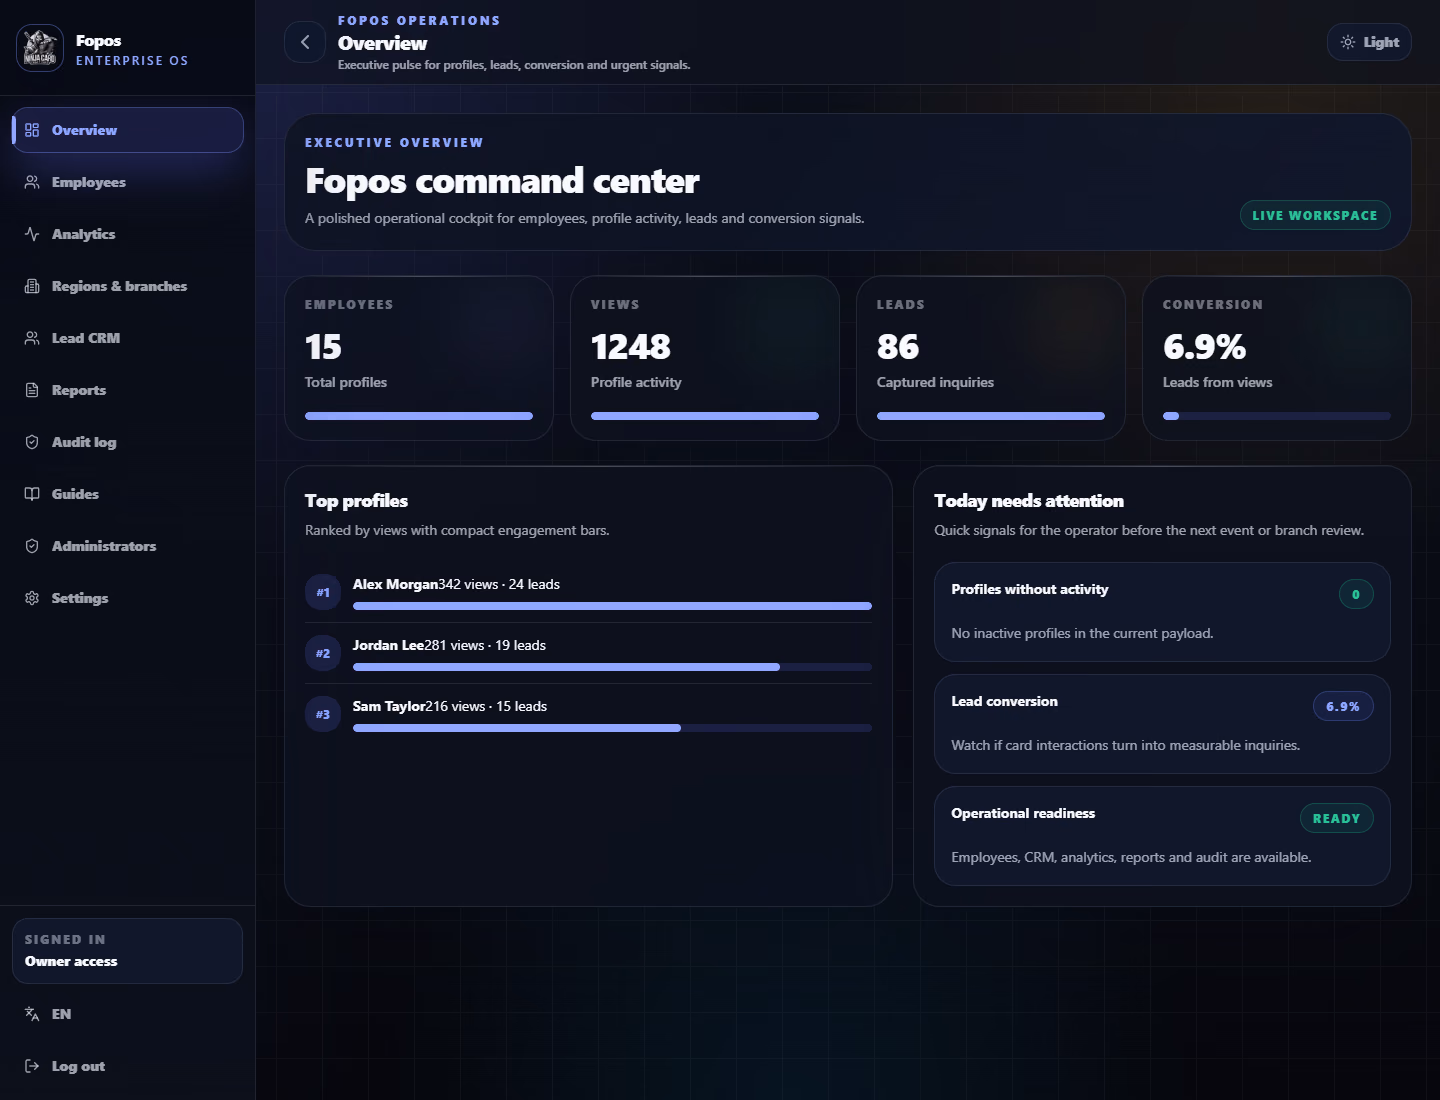Click Sam Taylor's engagement bar

tap(612, 728)
